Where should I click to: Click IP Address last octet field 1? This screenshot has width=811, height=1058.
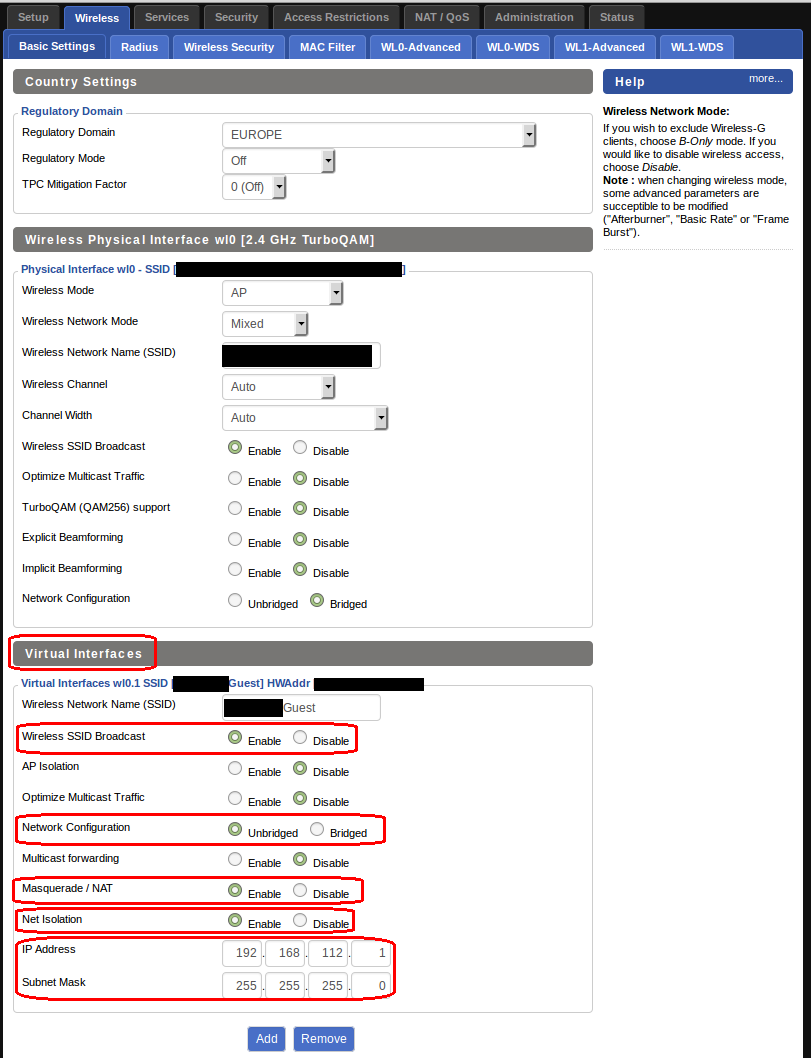371,953
